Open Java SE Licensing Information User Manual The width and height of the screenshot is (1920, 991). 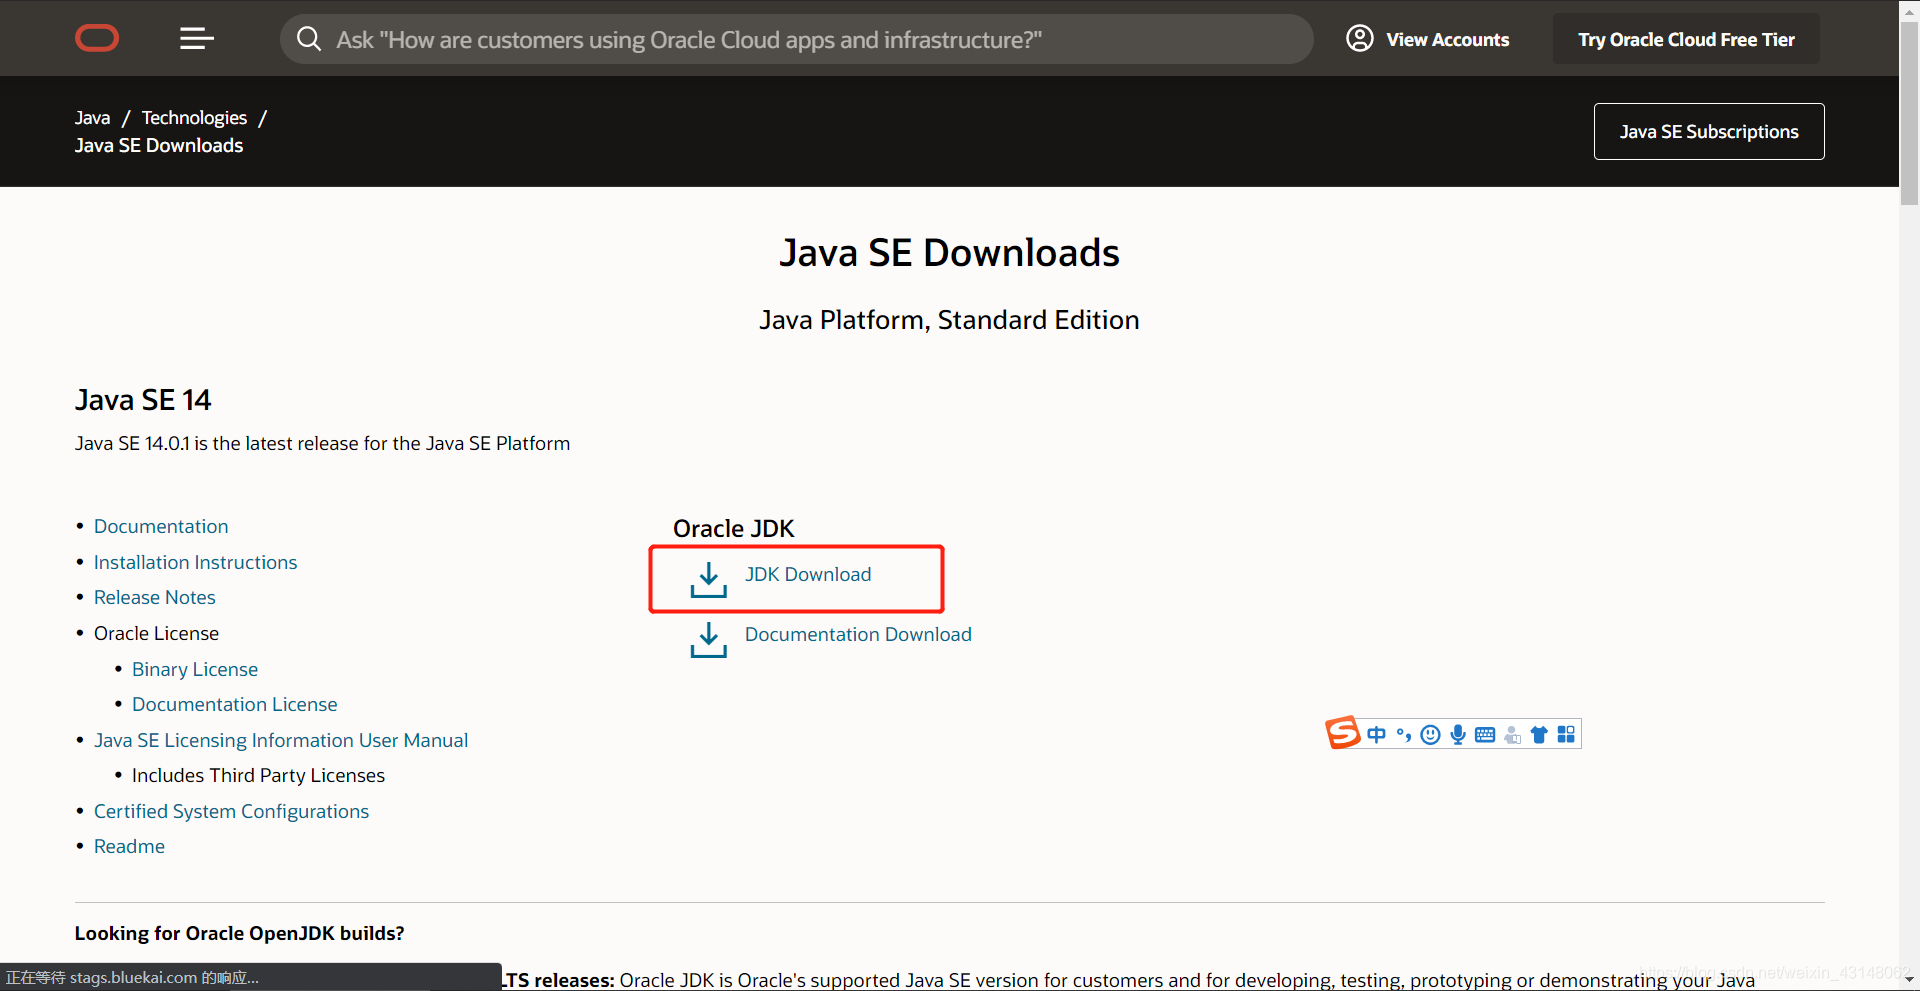tap(281, 740)
